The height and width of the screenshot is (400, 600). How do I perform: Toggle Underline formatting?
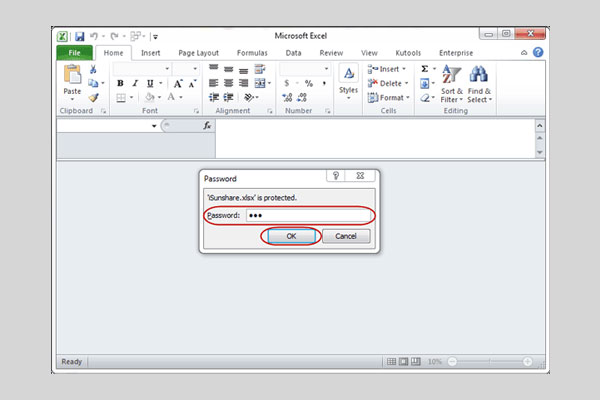[x=150, y=83]
